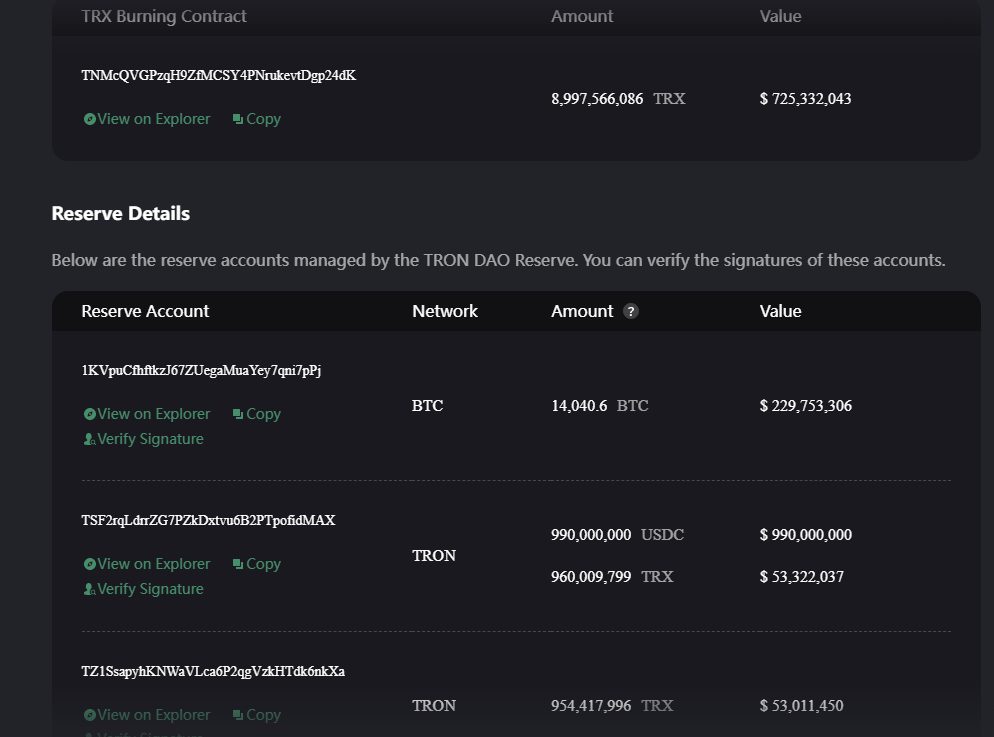Click copy icon for TNMcQVGPzqH9 address

[x=238, y=119]
